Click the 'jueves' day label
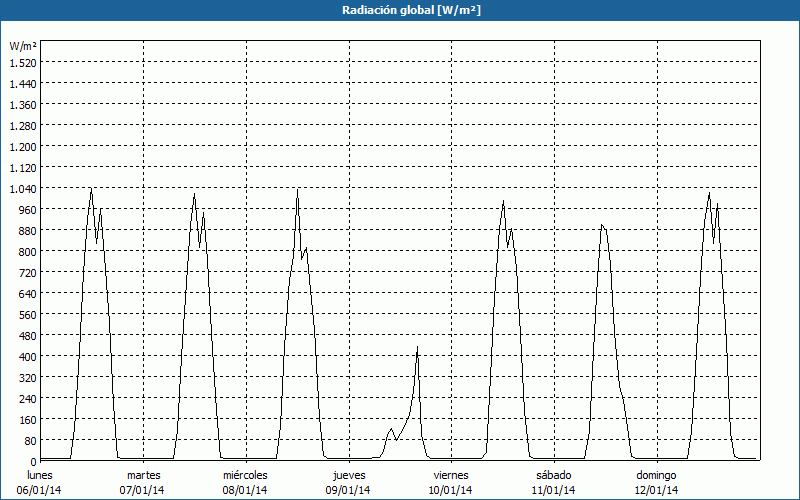800x500 pixels. (x=348, y=475)
